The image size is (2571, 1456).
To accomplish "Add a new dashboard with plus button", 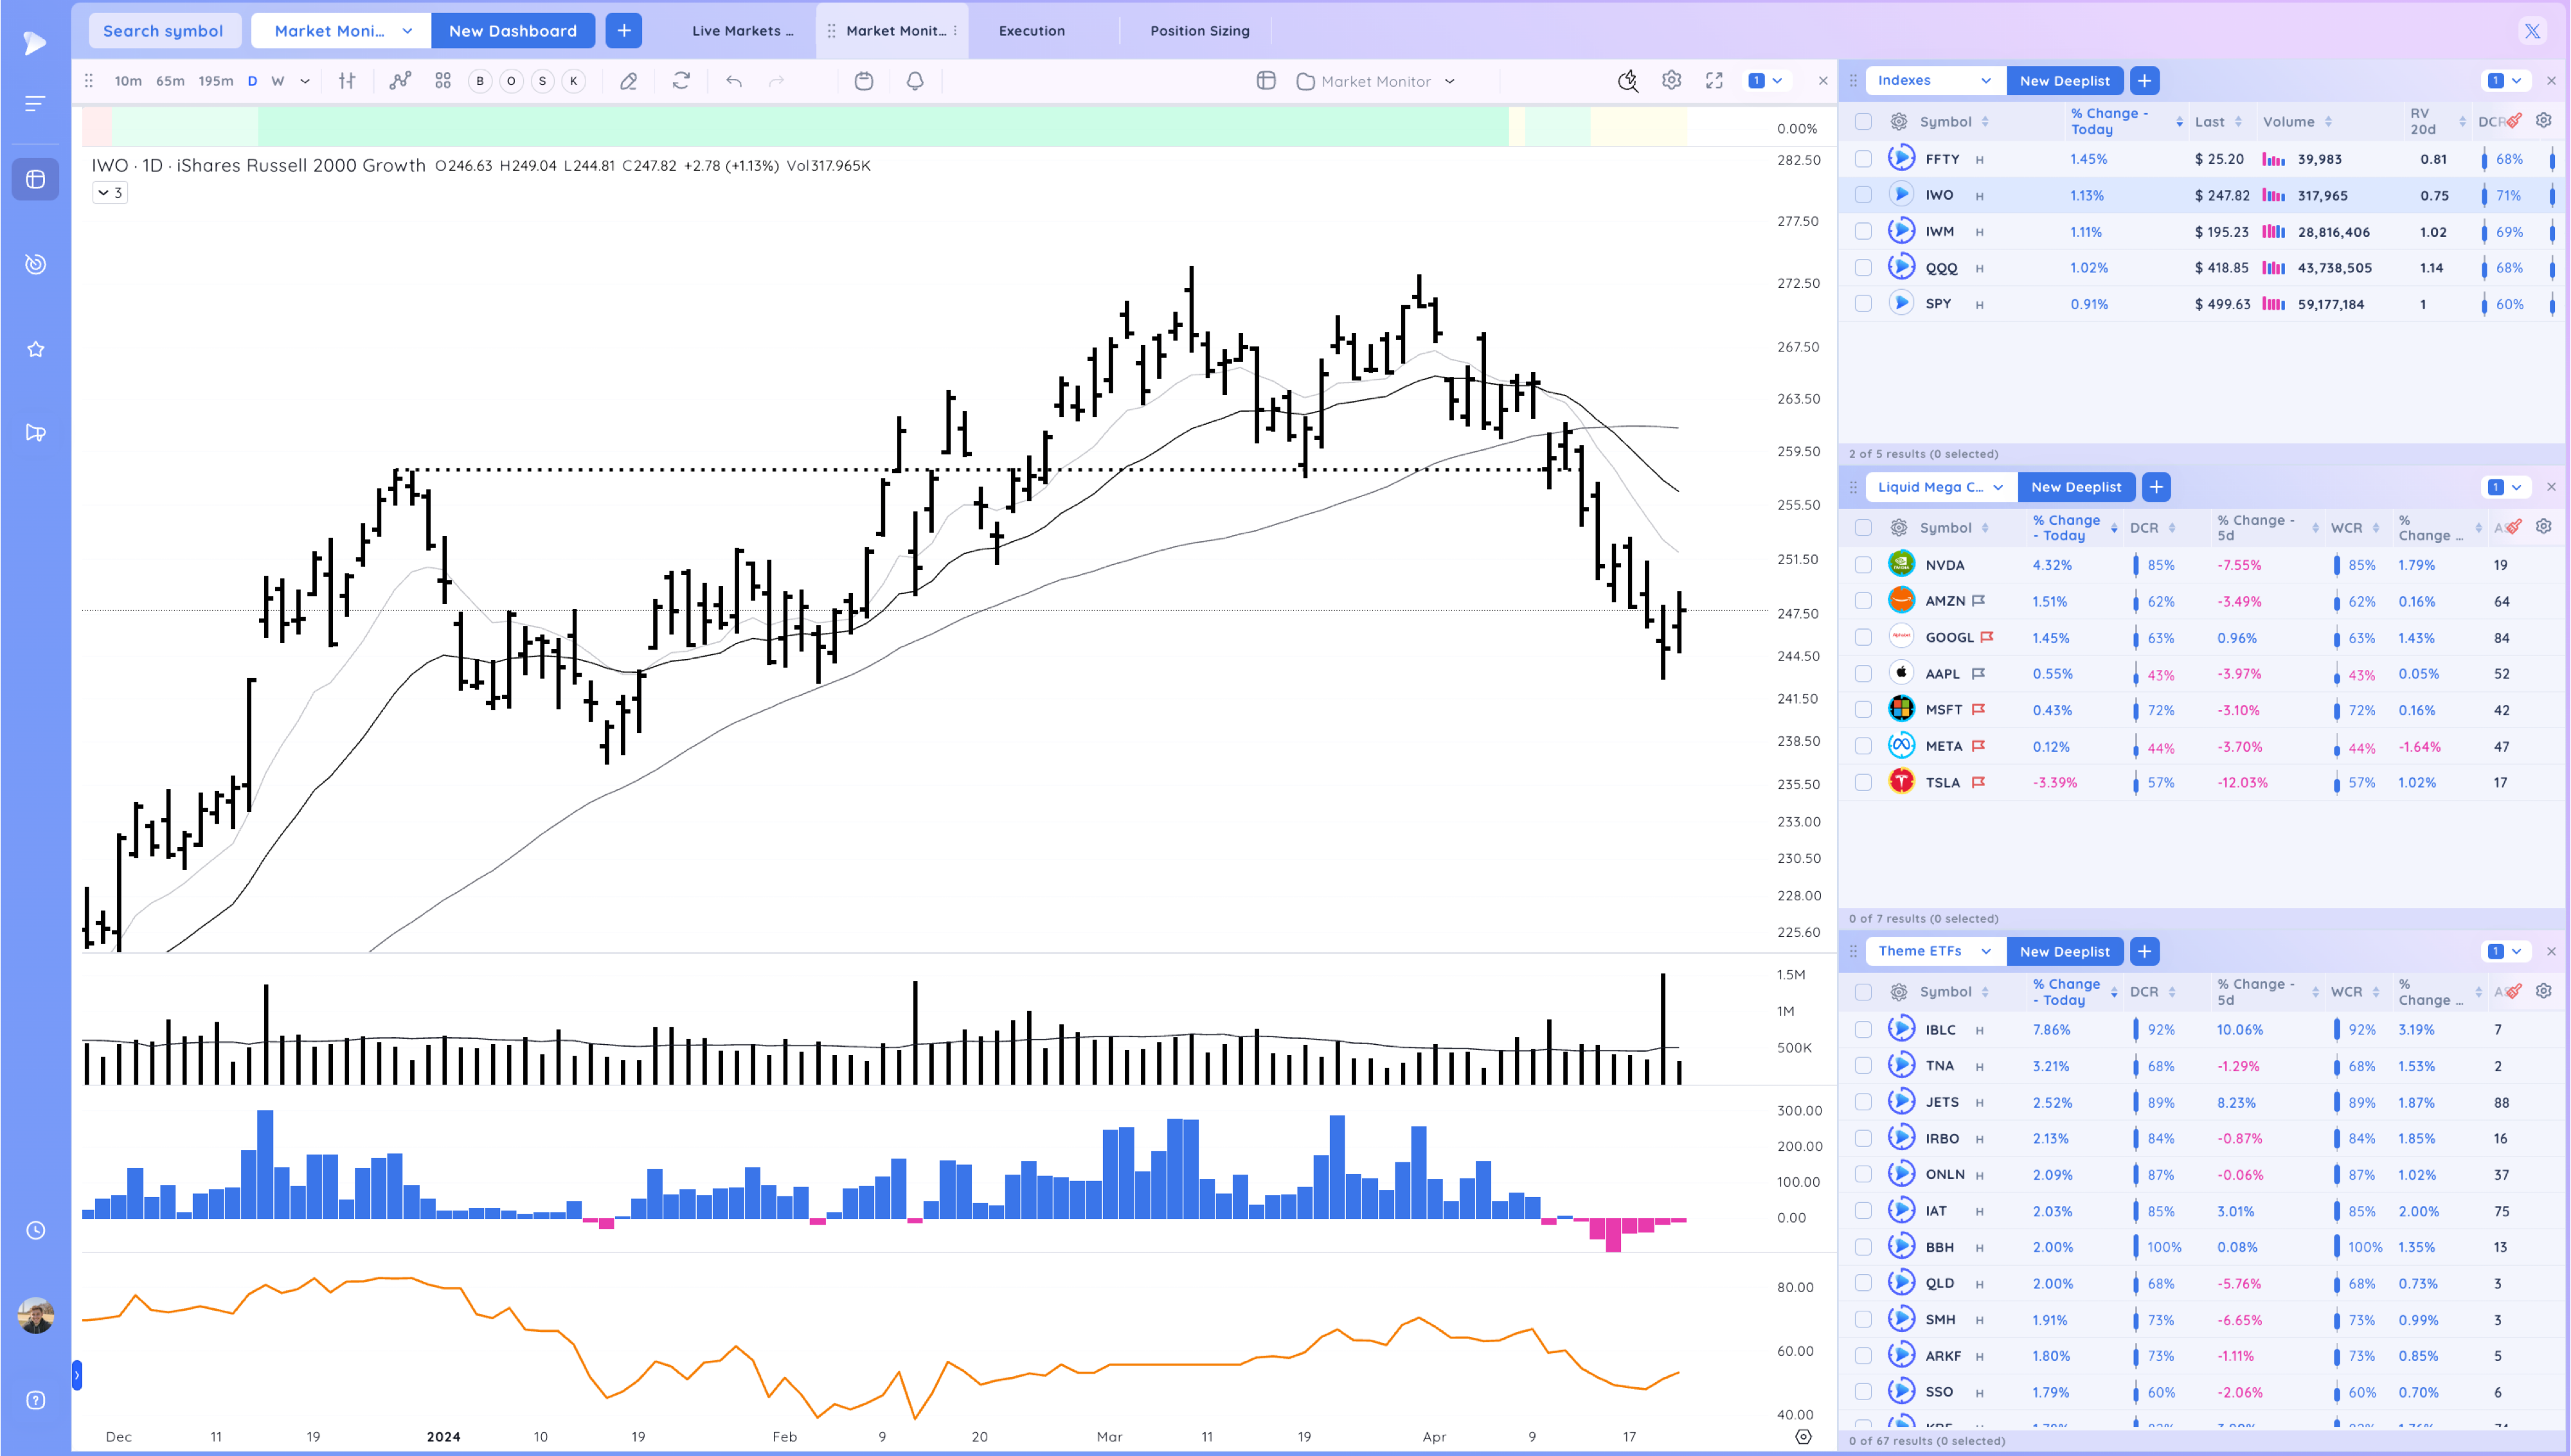I will pyautogui.click(x=624, y=31).
